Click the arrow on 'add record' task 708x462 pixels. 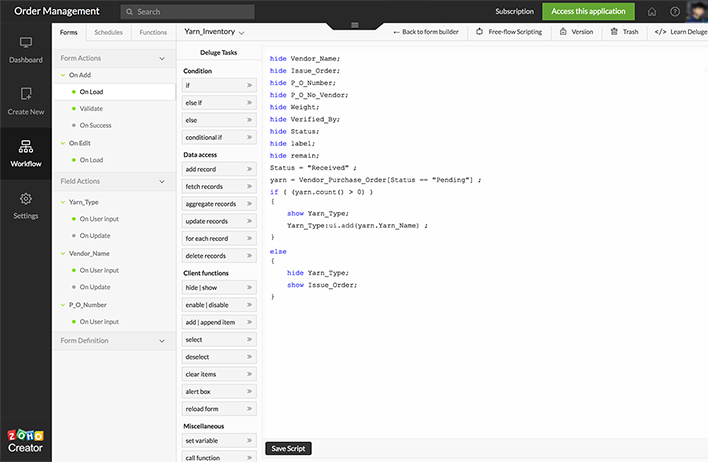tap(249, 169)
